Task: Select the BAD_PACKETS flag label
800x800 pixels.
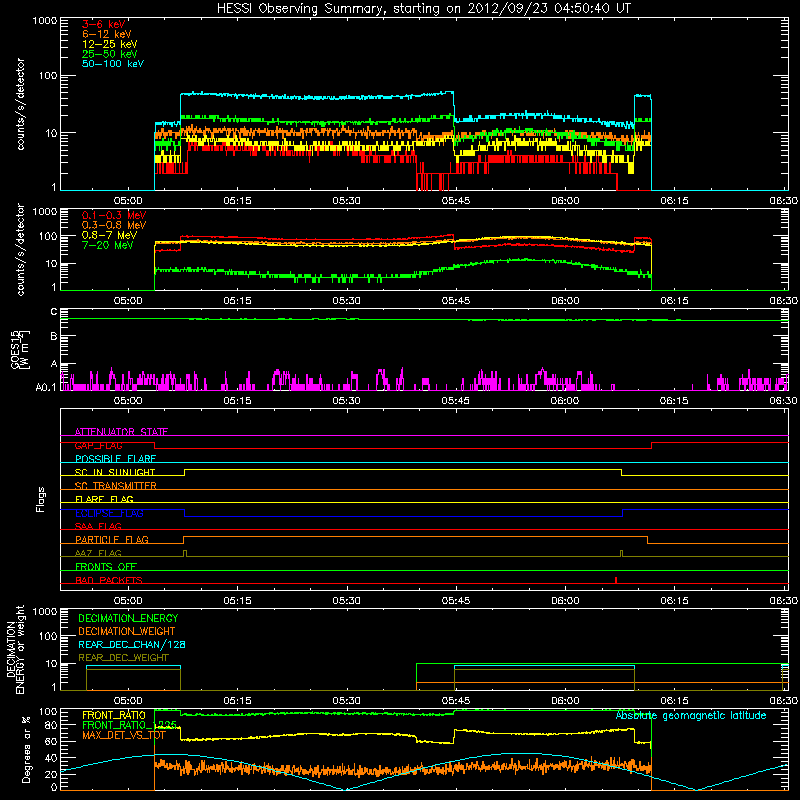Action: pyautogui.click(x=109, y=580)
